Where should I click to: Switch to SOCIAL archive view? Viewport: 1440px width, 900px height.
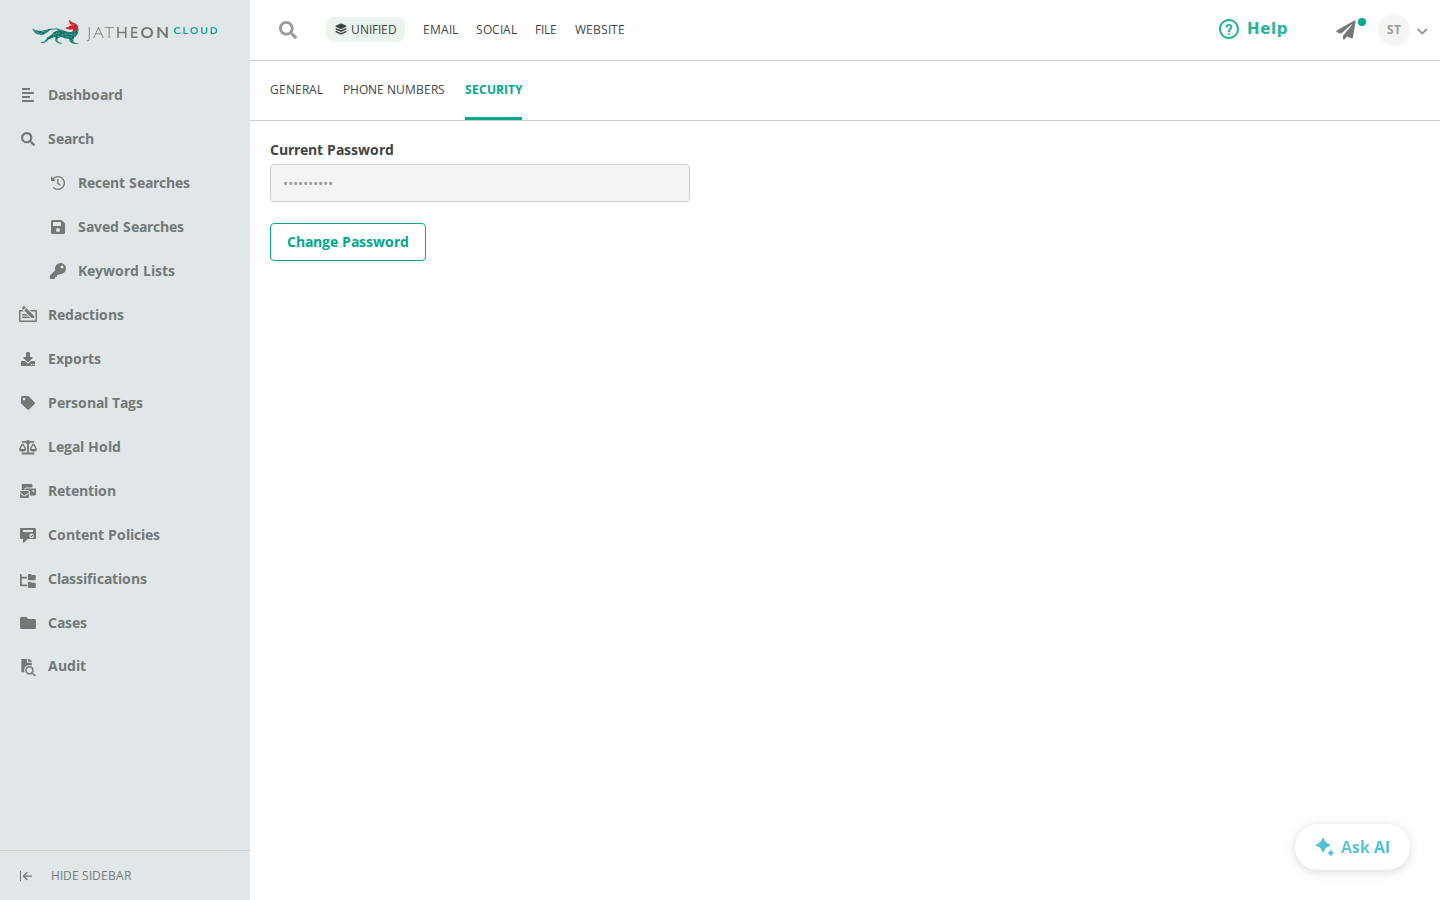496,30
